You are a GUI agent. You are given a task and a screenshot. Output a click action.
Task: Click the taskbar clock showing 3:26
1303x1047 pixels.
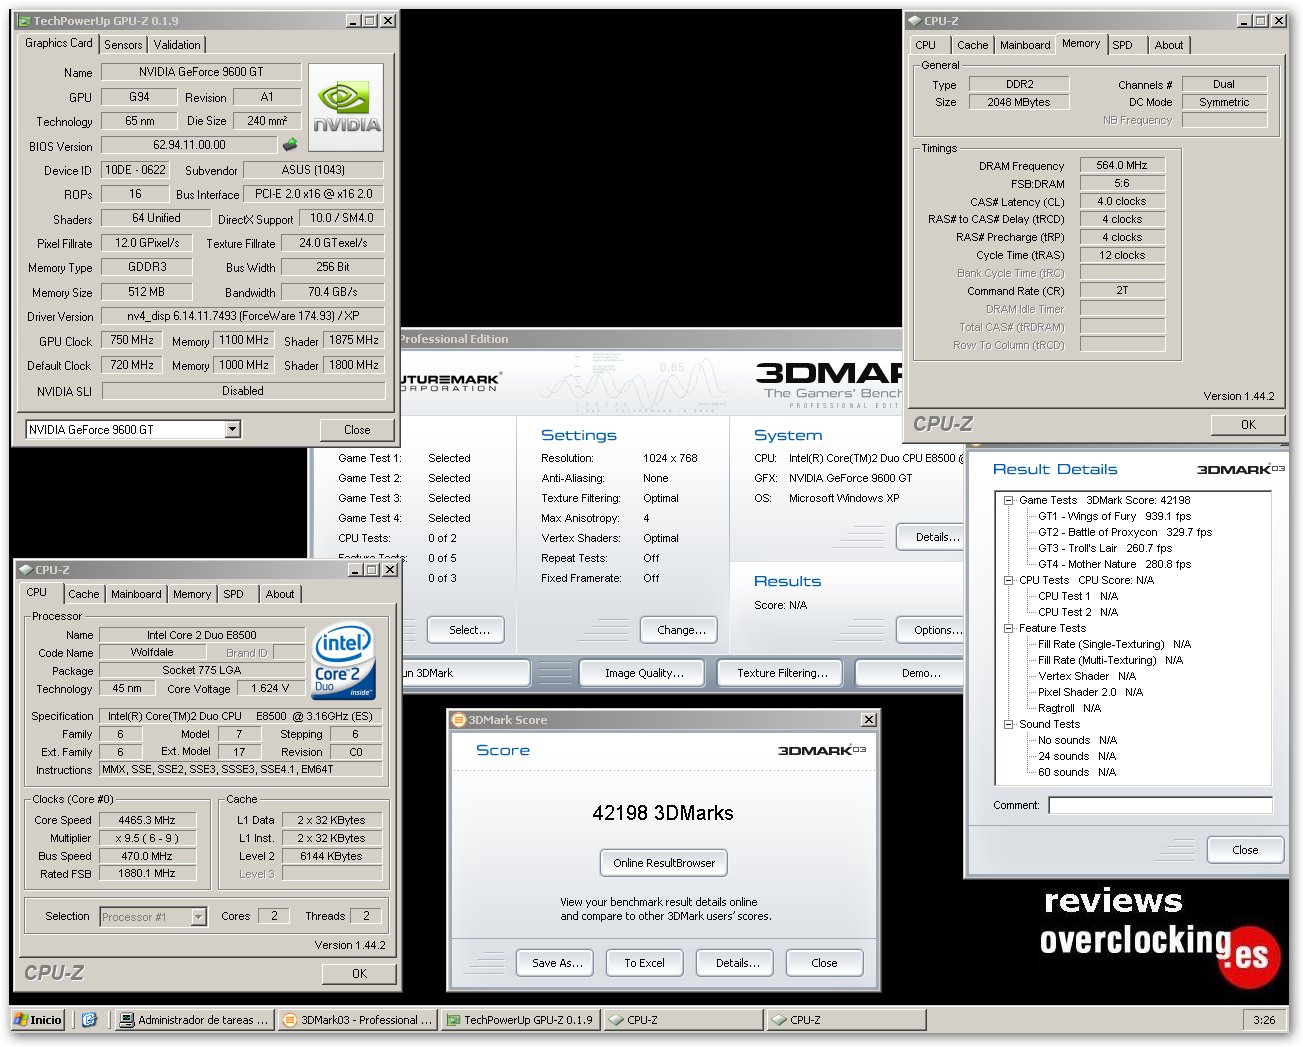coord(1264,1020)
